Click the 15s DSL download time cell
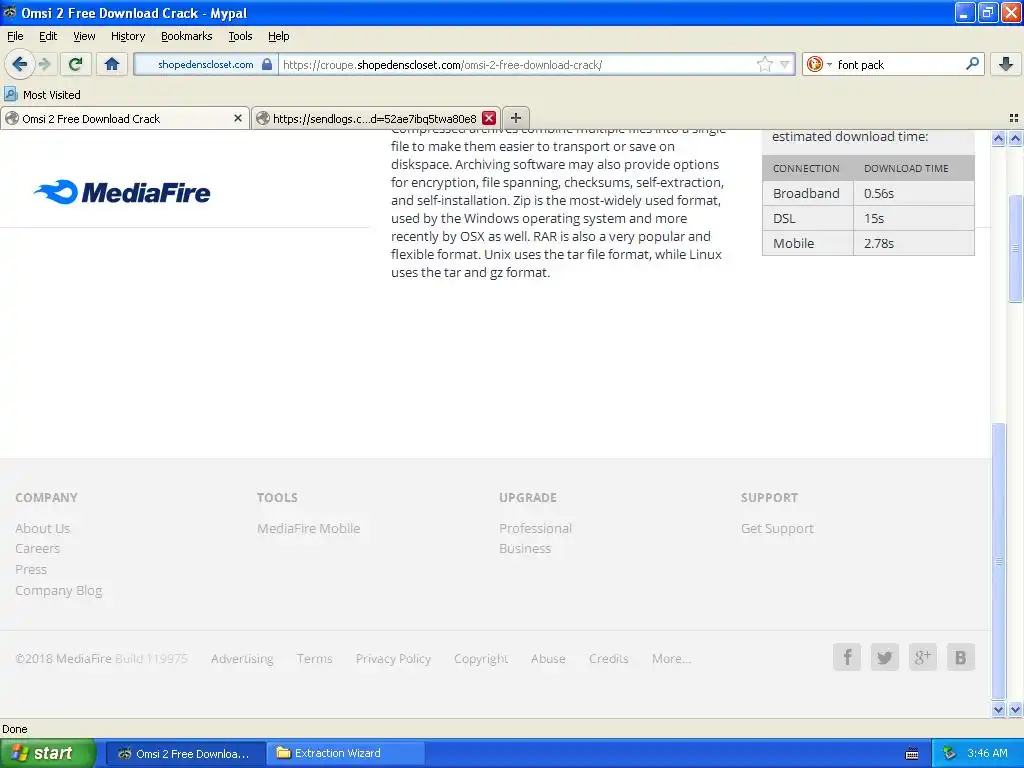The width and height of the screenshot is (1024, 768). tap(914, 218)
